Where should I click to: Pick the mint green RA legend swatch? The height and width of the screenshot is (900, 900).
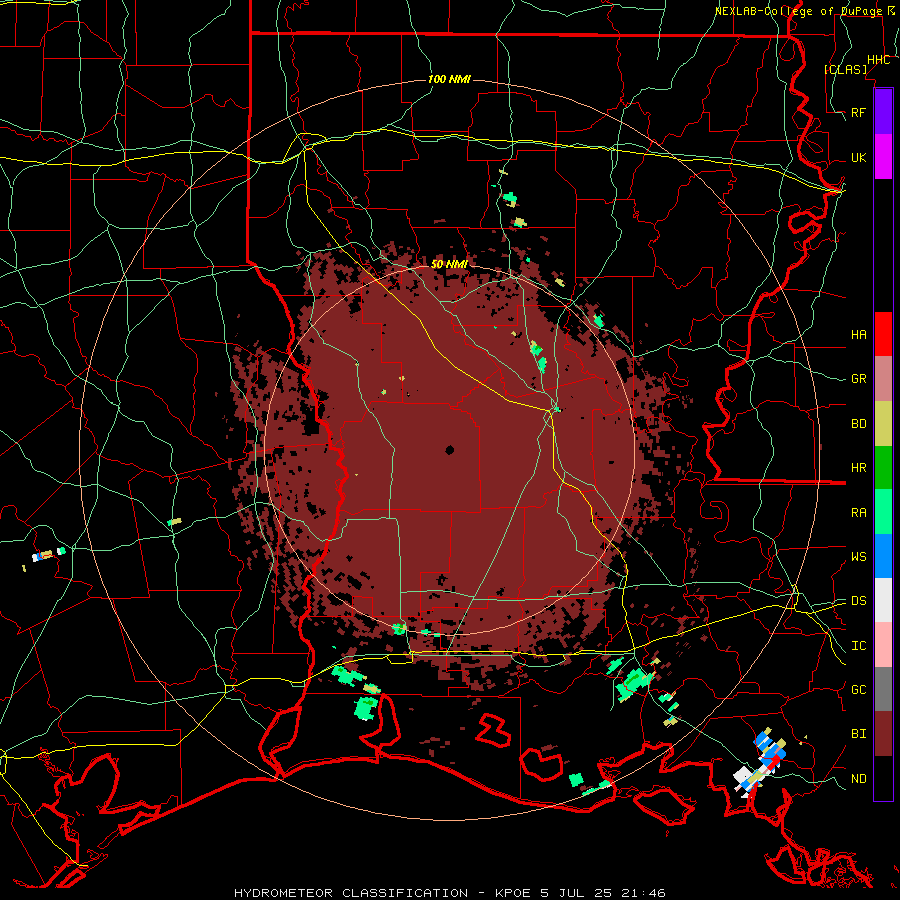coord(883,512)
